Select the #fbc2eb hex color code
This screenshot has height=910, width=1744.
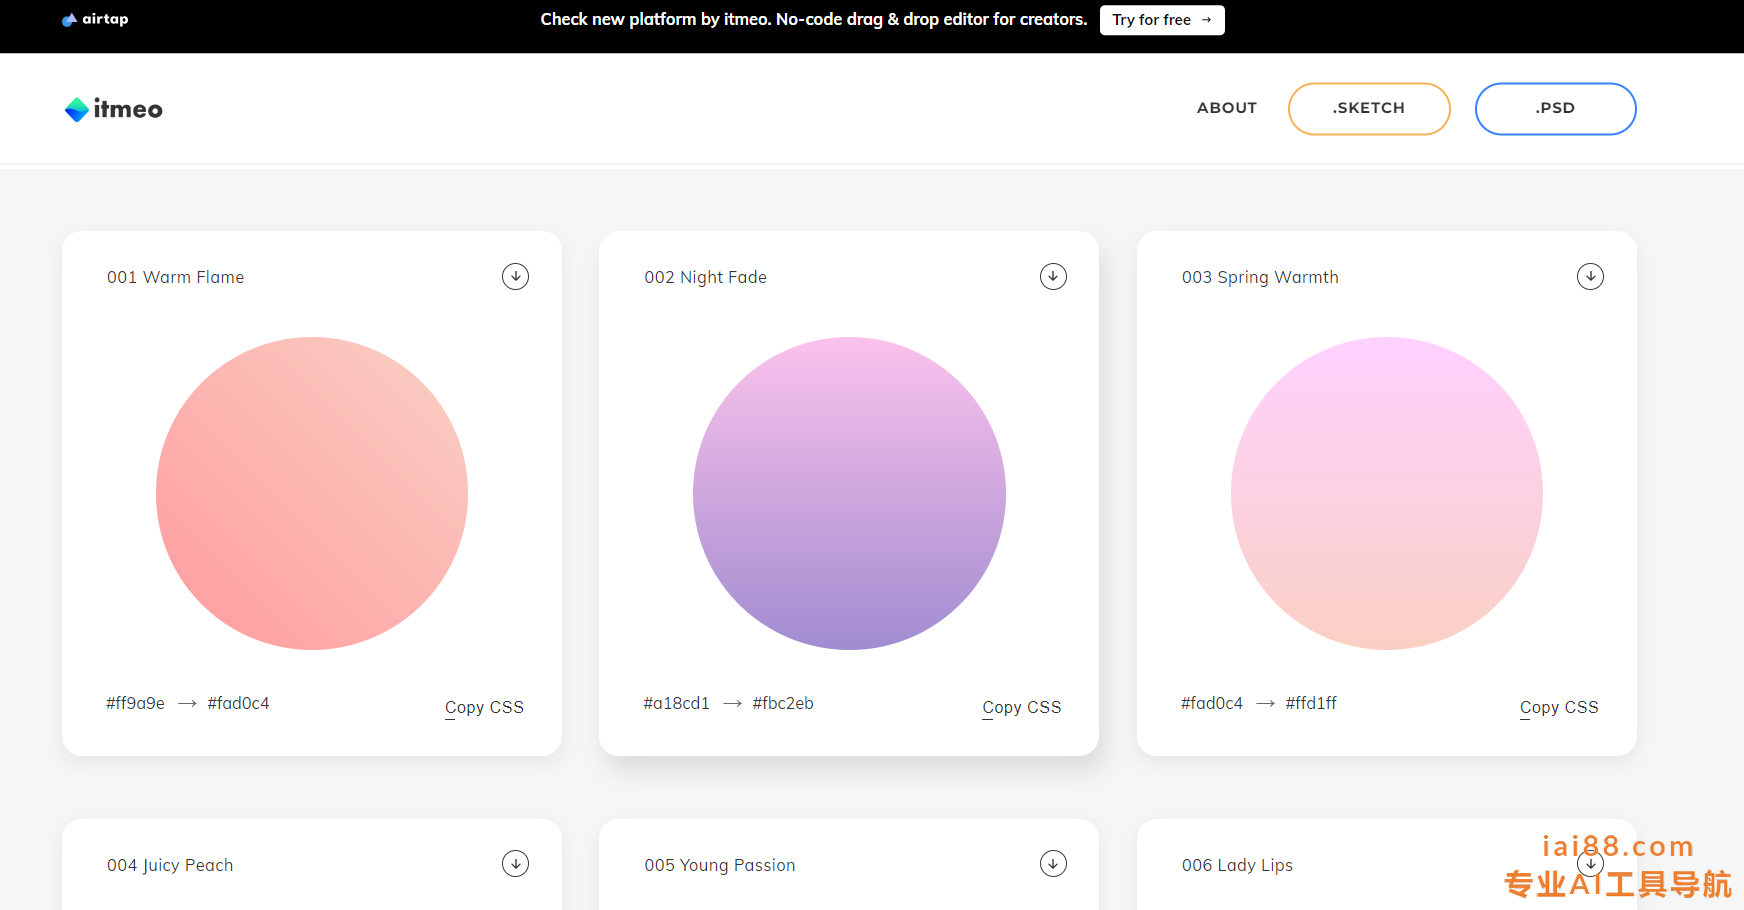coord(783,703)
